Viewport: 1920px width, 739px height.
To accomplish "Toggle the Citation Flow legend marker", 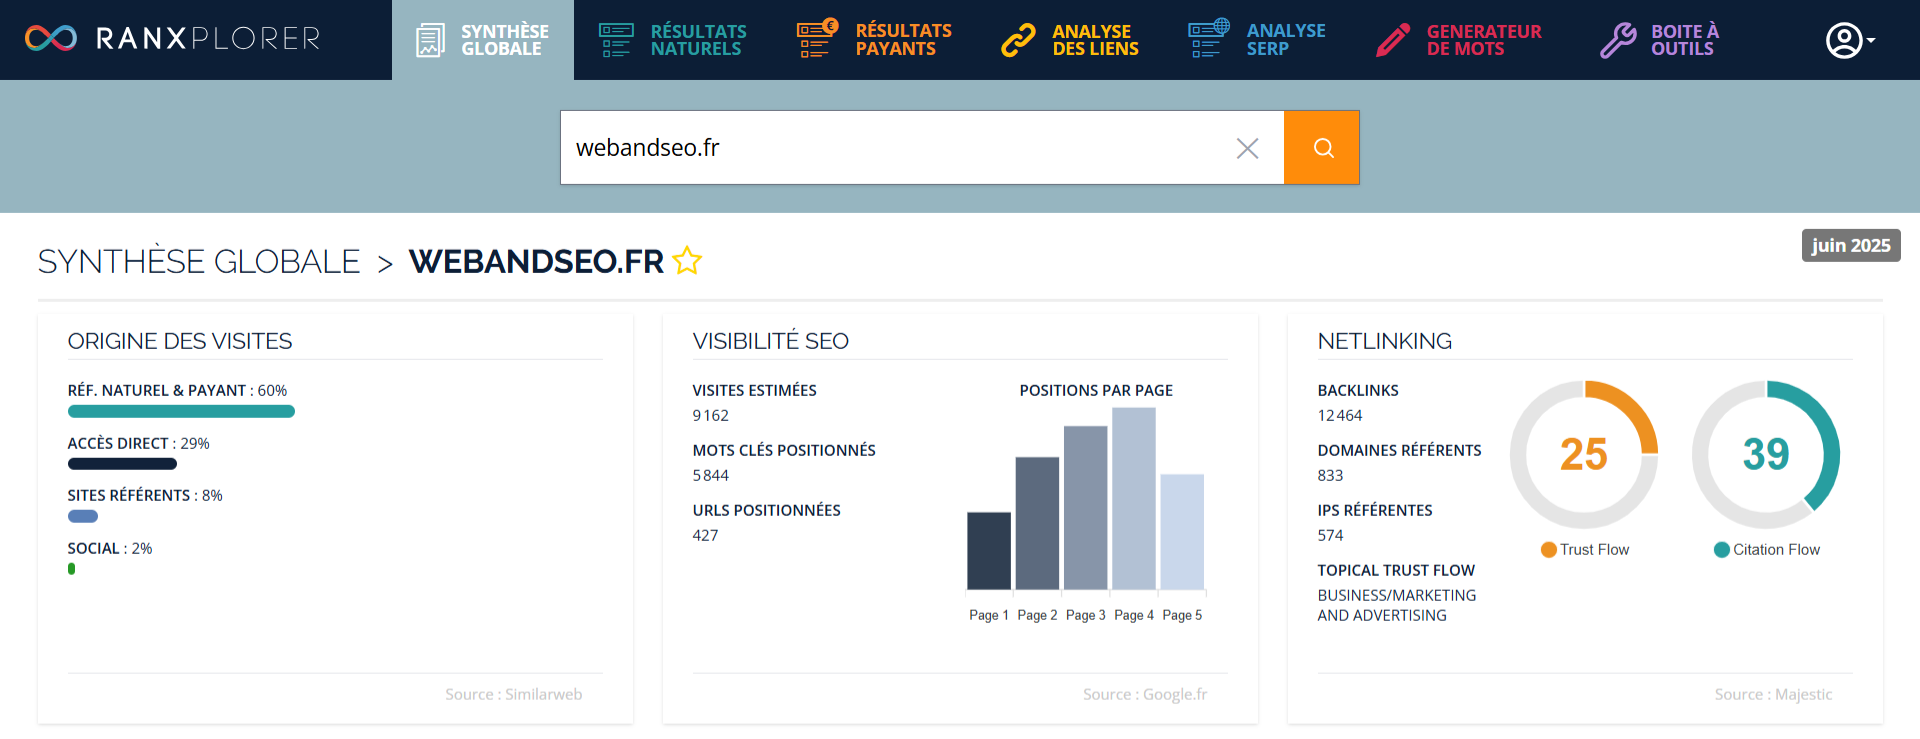I will (x=1722, y=549).
